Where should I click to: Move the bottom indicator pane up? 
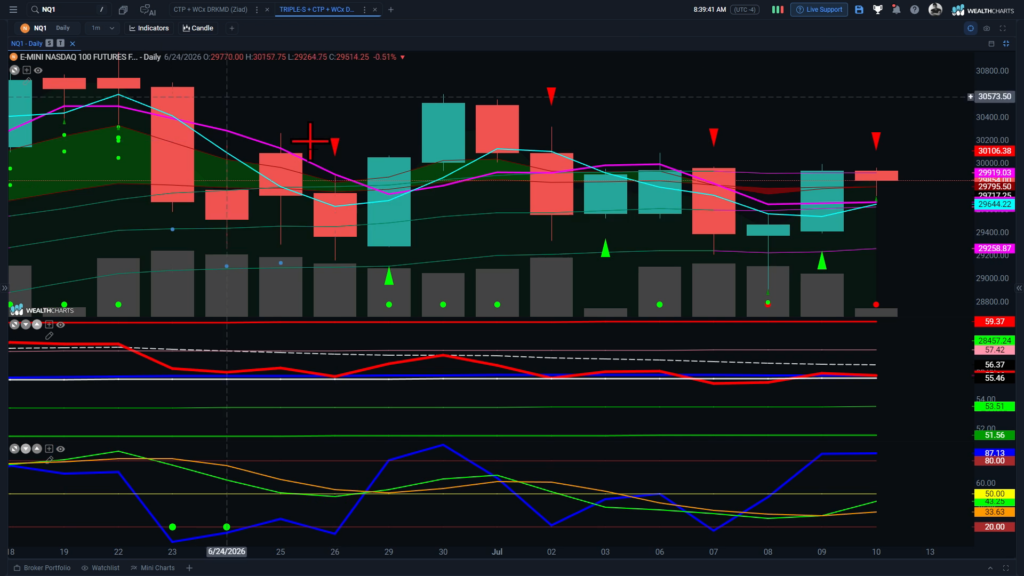[x=37, y=449]
